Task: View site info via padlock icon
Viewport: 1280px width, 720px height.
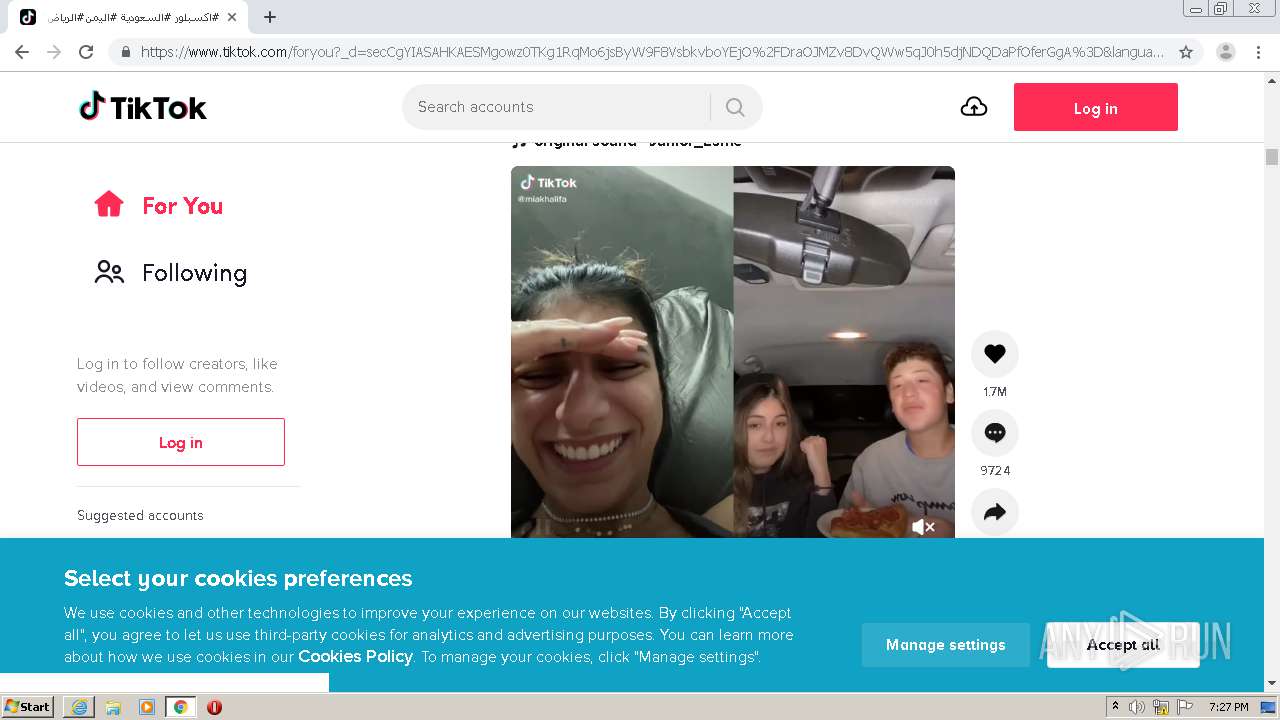Action: pyautogui.click(x=125, y=52)
